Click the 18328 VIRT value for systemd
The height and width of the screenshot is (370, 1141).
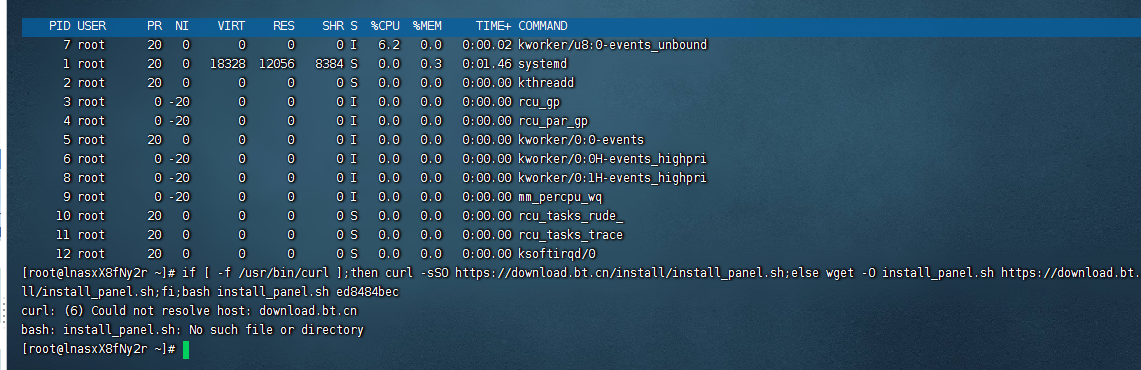(x=228, y=64)
